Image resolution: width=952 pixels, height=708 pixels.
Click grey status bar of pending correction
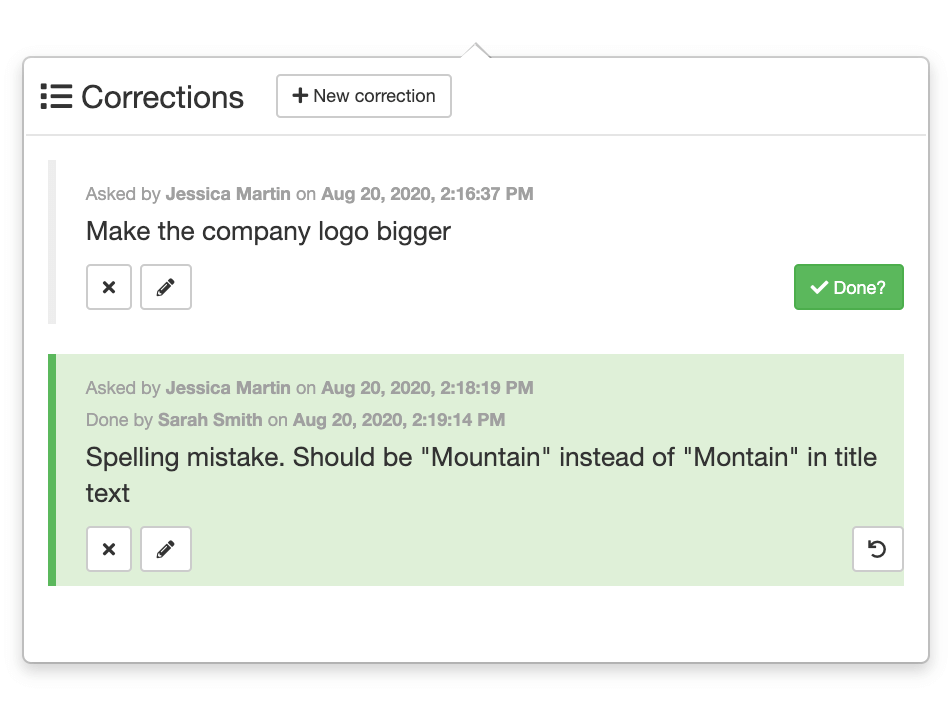[52, 242]
